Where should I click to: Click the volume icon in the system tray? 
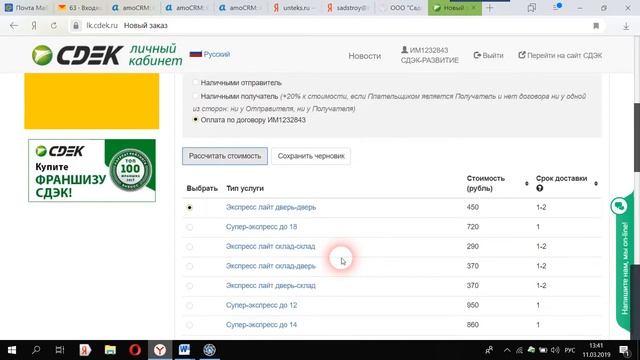tap(555, 350)
